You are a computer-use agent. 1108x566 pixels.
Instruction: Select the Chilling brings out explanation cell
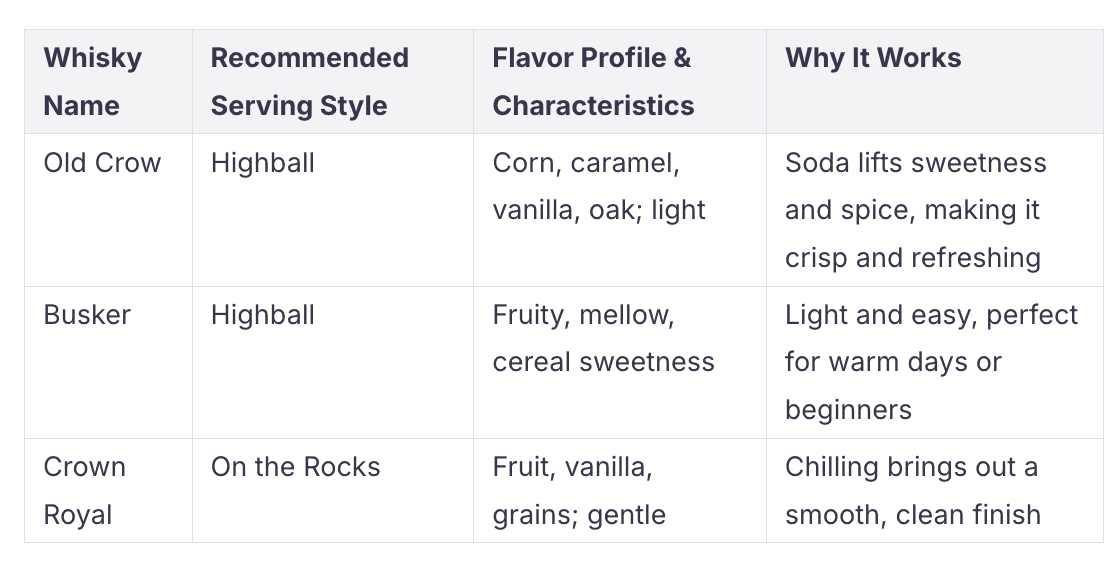(x=935, y=490)
